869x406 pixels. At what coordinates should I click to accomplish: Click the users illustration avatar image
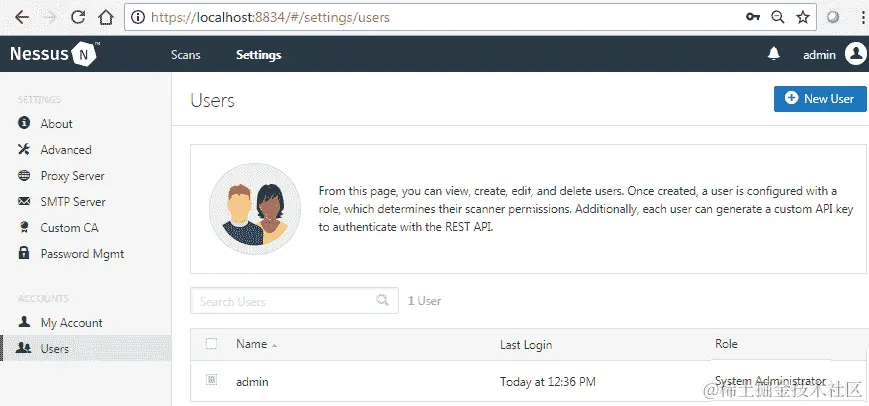click(x=255, y=209)
